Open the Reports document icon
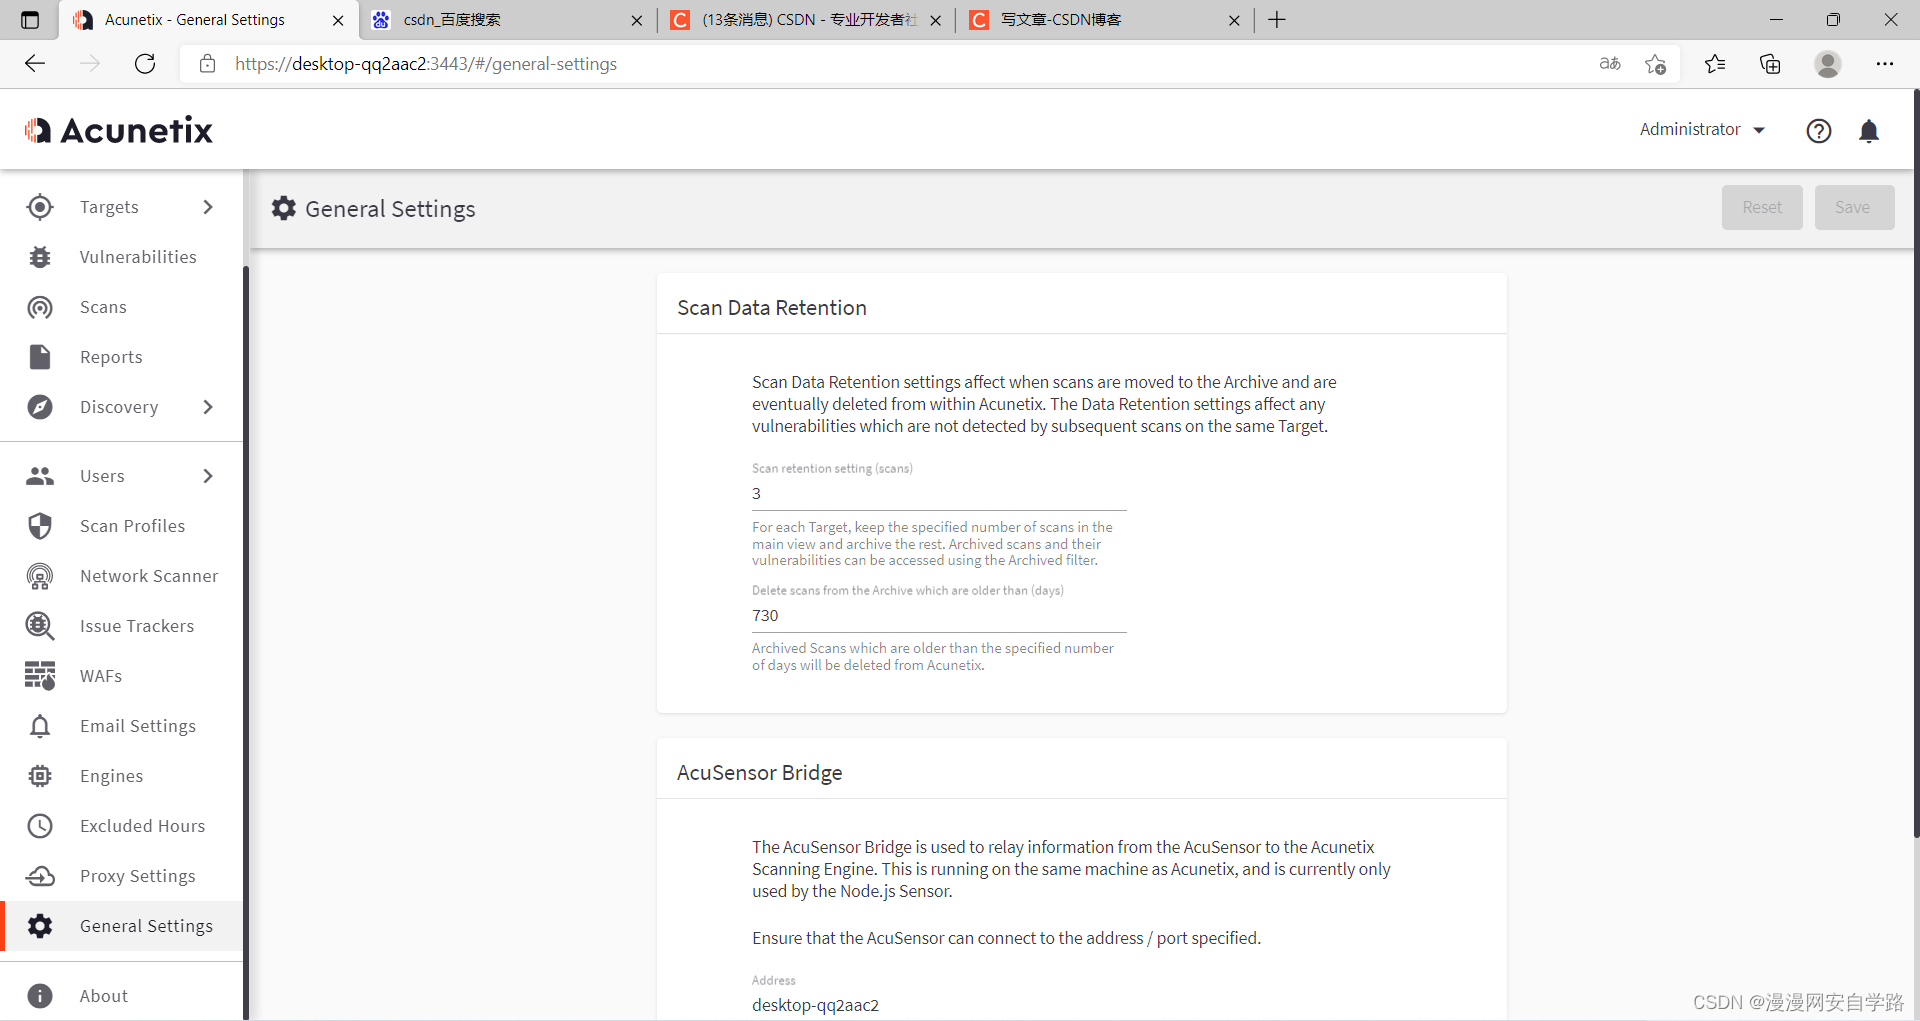Screen dimensions: 1920x1021 (x=40, y=357)
